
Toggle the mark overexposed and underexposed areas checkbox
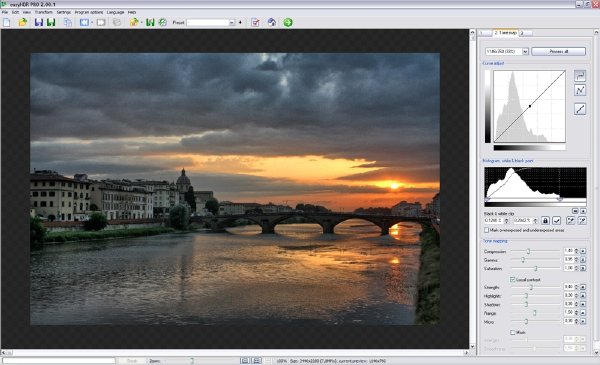486,230
